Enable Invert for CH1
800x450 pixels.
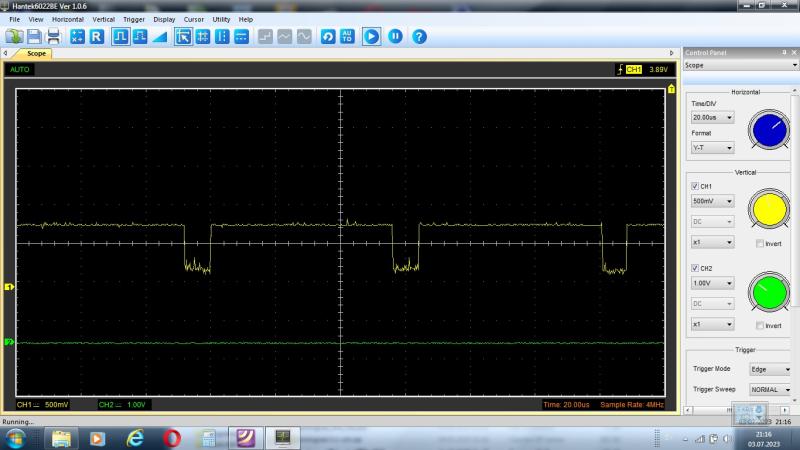[x=760, y=243]
